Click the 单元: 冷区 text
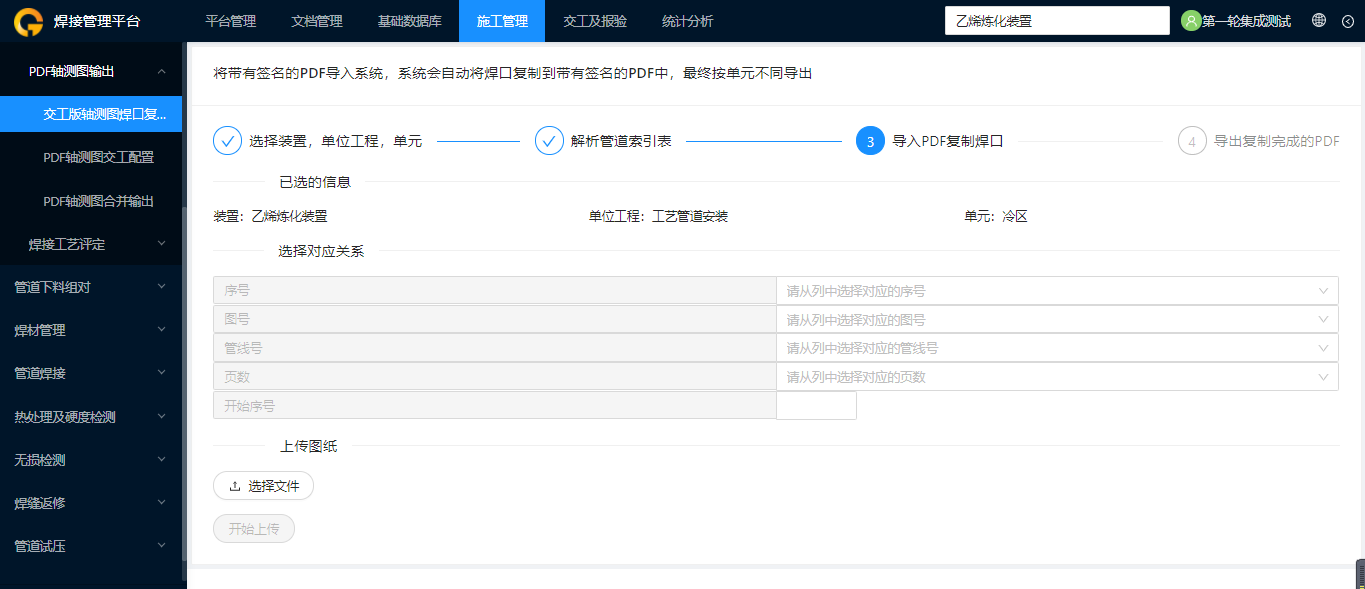Image resolution: width=1365 pixels, height=589 pixels. click(996, 216)
